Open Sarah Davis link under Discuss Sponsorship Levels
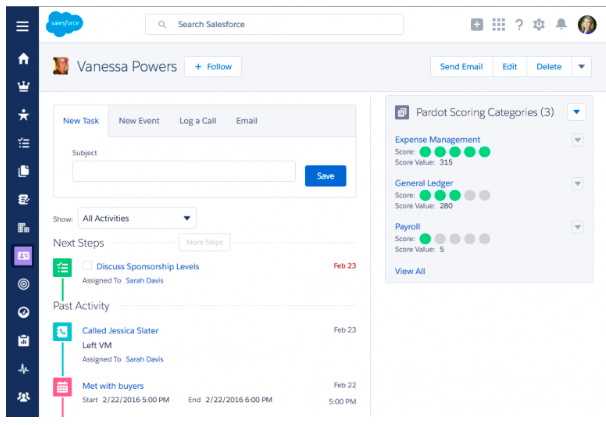The width and height of the screenshot is (606, 425). 145,280
